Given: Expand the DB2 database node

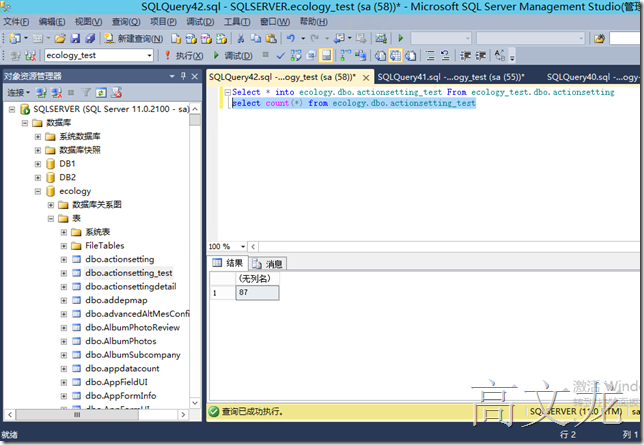Looking at the screenshot, I should click(x=38, y=178).
